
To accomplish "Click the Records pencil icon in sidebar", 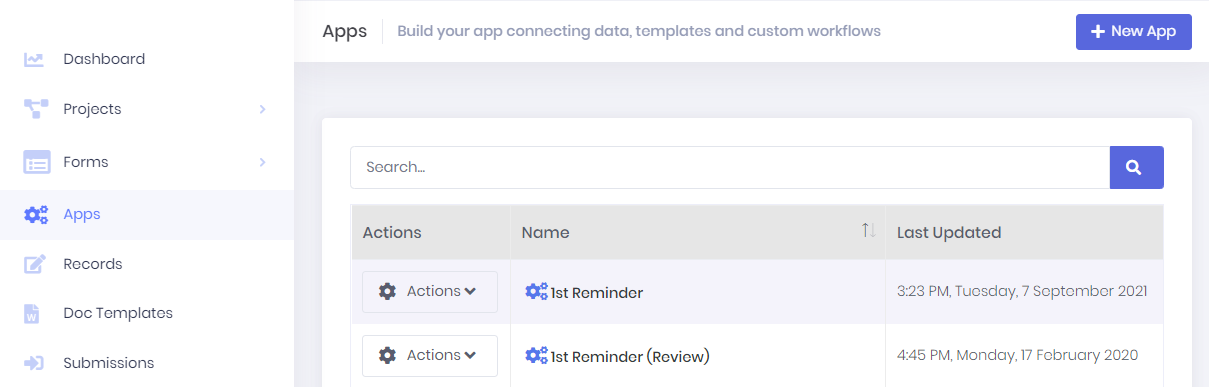I will (35, 264).
